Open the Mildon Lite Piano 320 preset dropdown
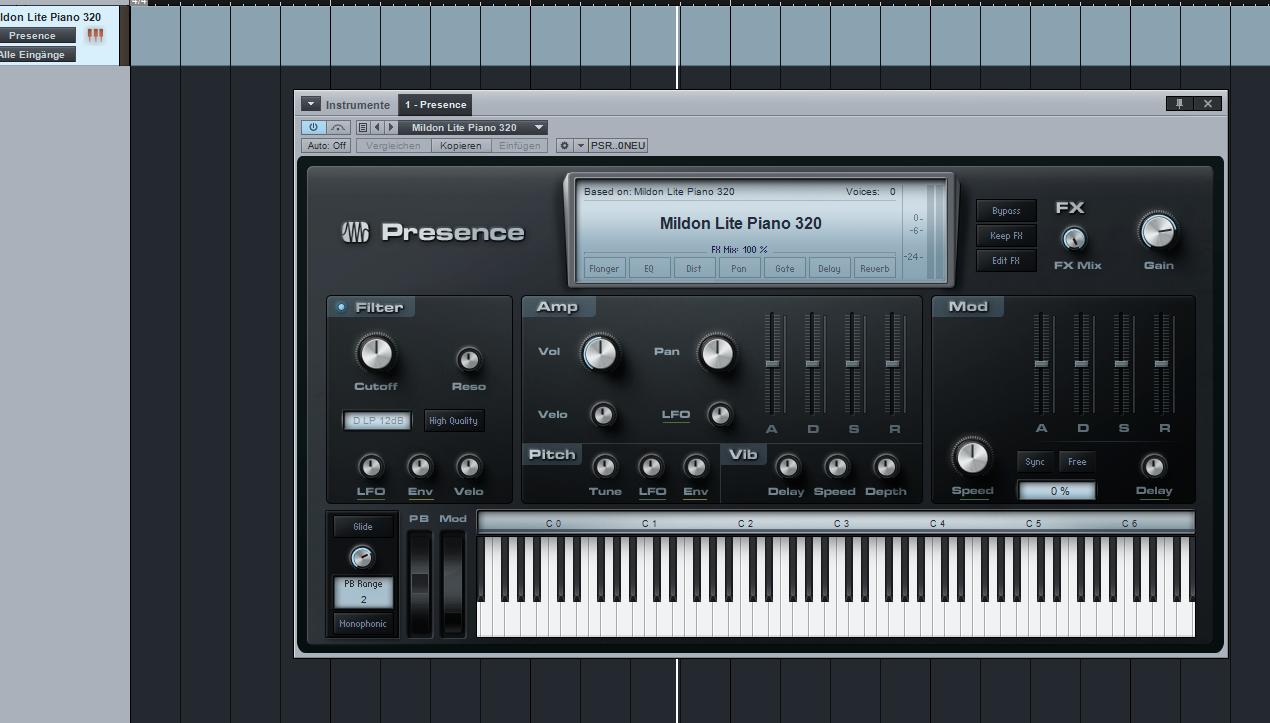Image resolution: width=1270 pixels, height=723 pixels. (x=472, y=127)
